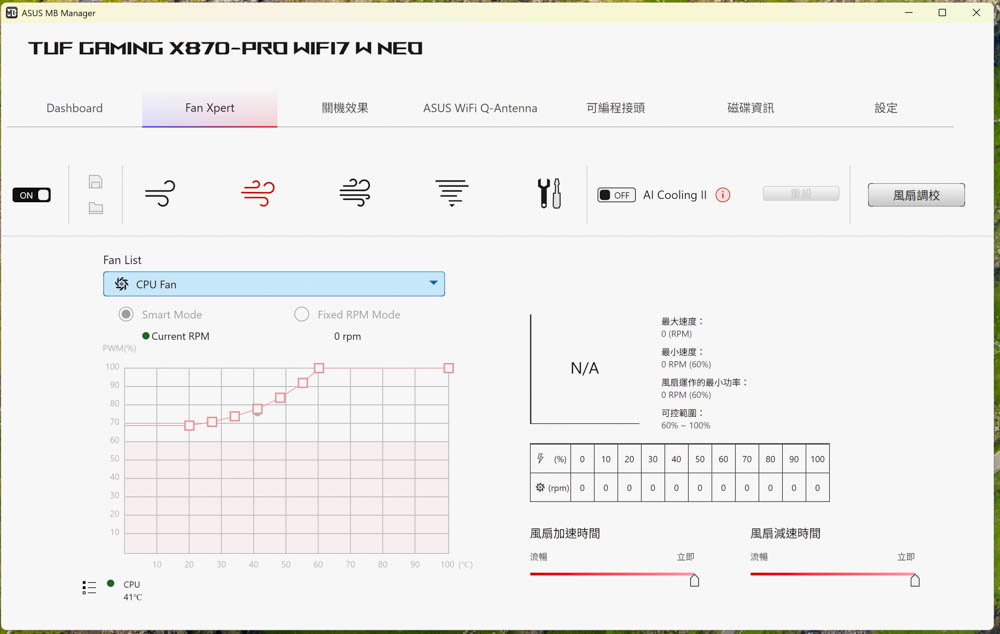Open the ASUS WiFi Q-Antenna tab
The image size is (1000, 634).
(480, 108)
